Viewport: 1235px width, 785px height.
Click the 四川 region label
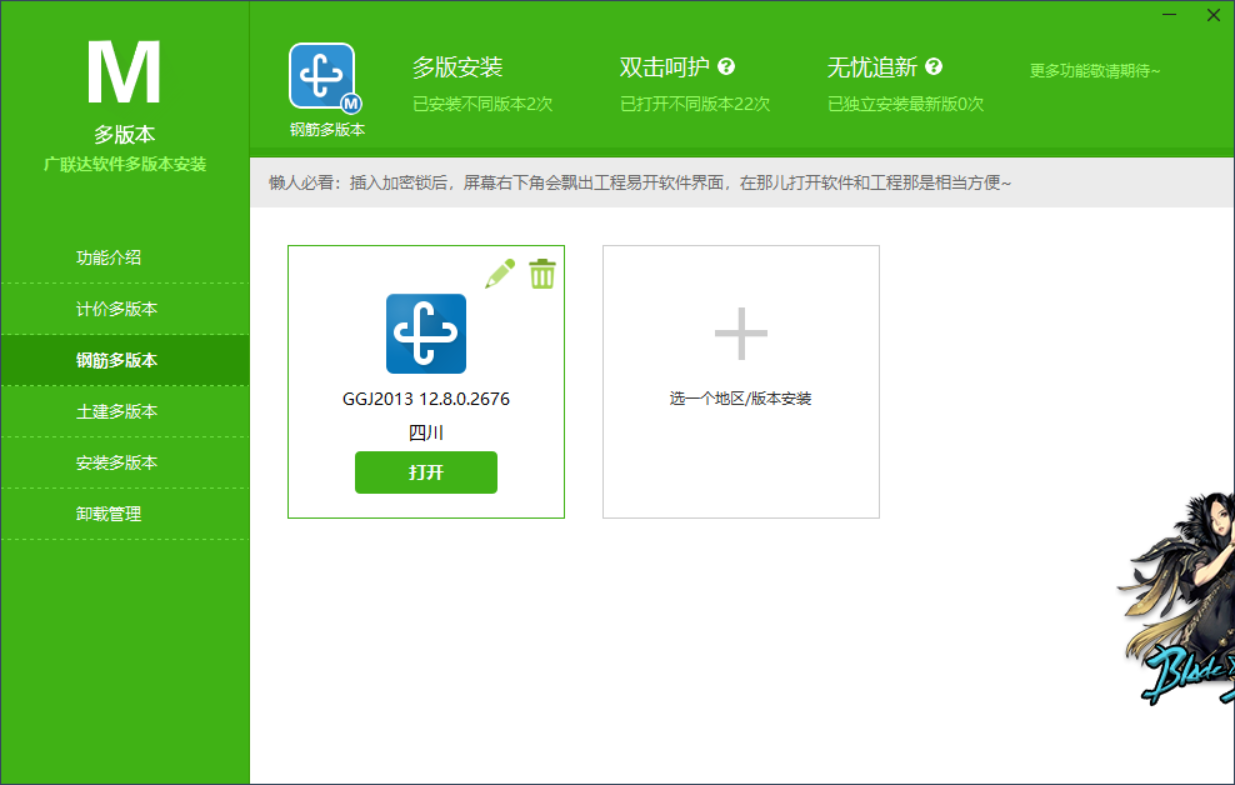[x=426, y=433]
